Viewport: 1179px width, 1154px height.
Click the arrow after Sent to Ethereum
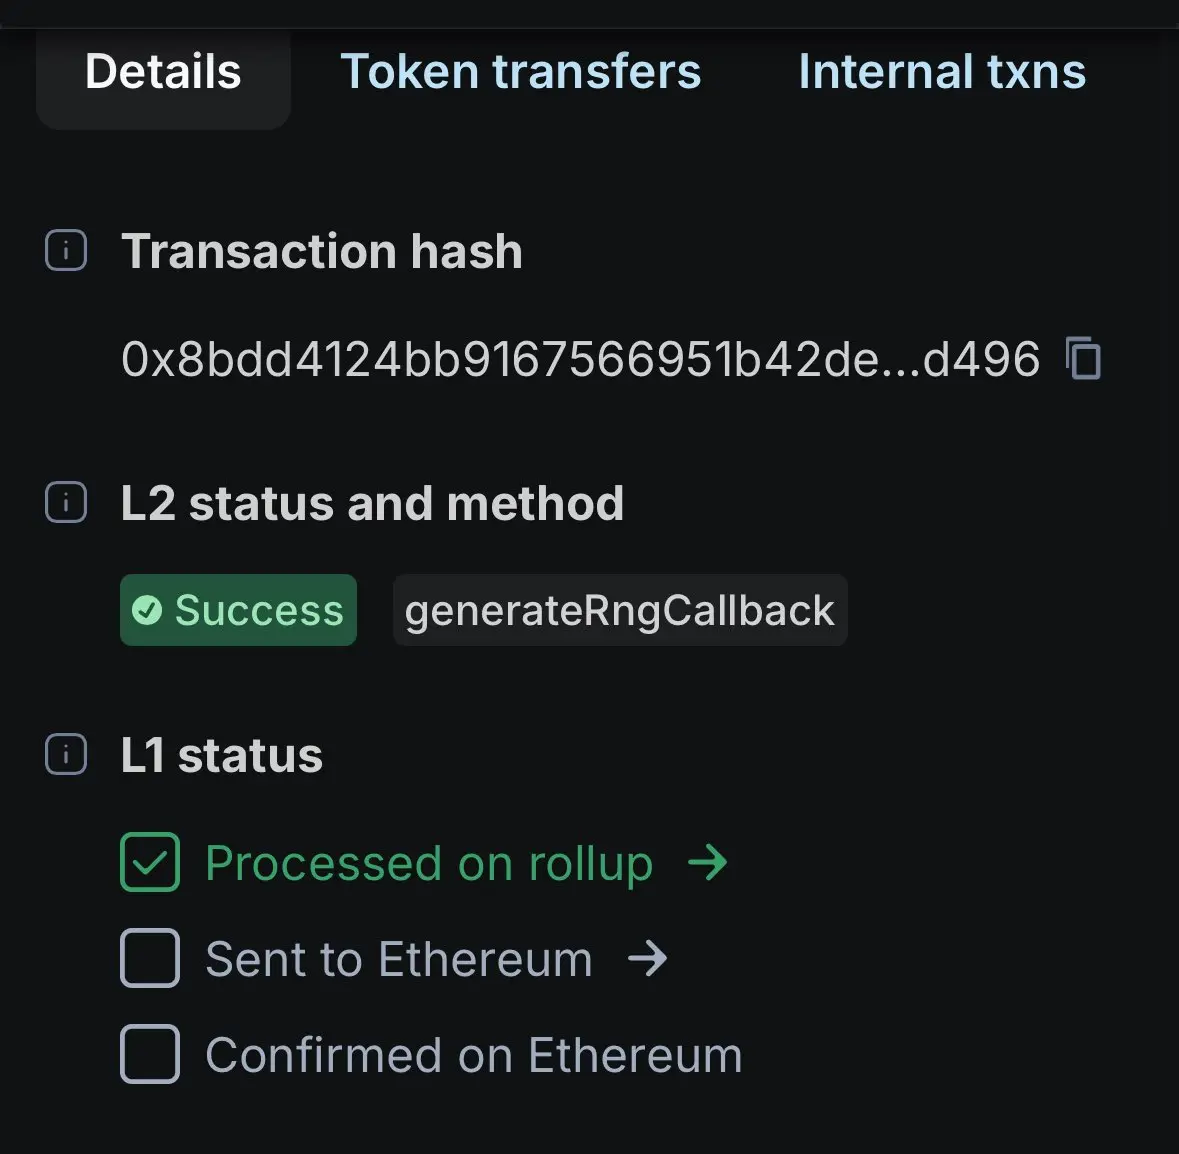pos(647,958)
